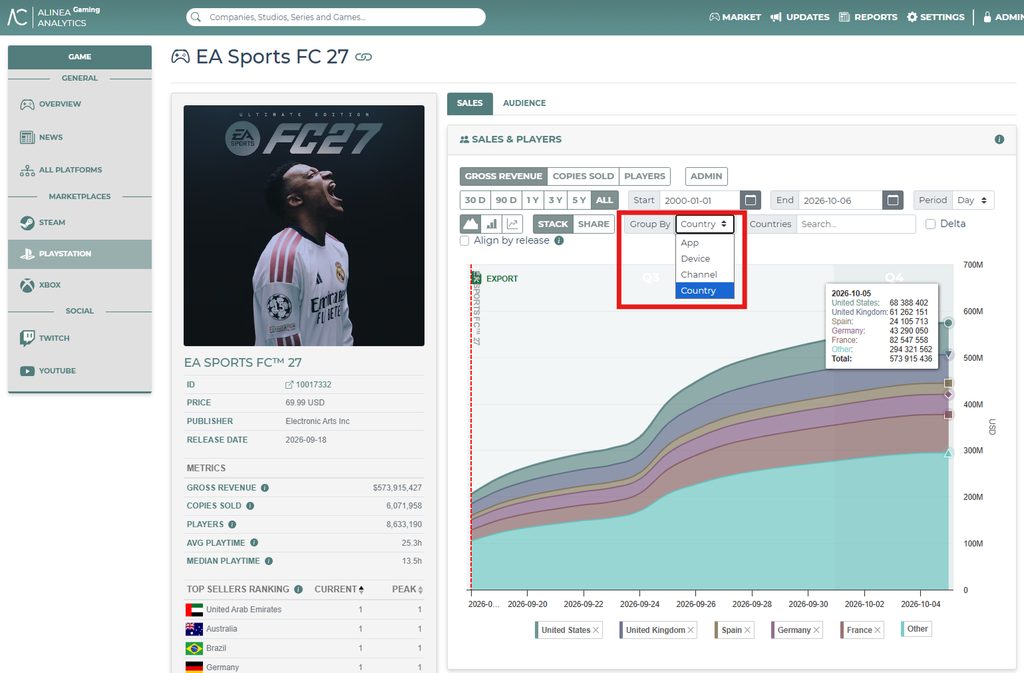Screen dimensions: 1024x673
Task: Select SHARE chart mode
Action: pyautogui.click(x=593, y=224)
